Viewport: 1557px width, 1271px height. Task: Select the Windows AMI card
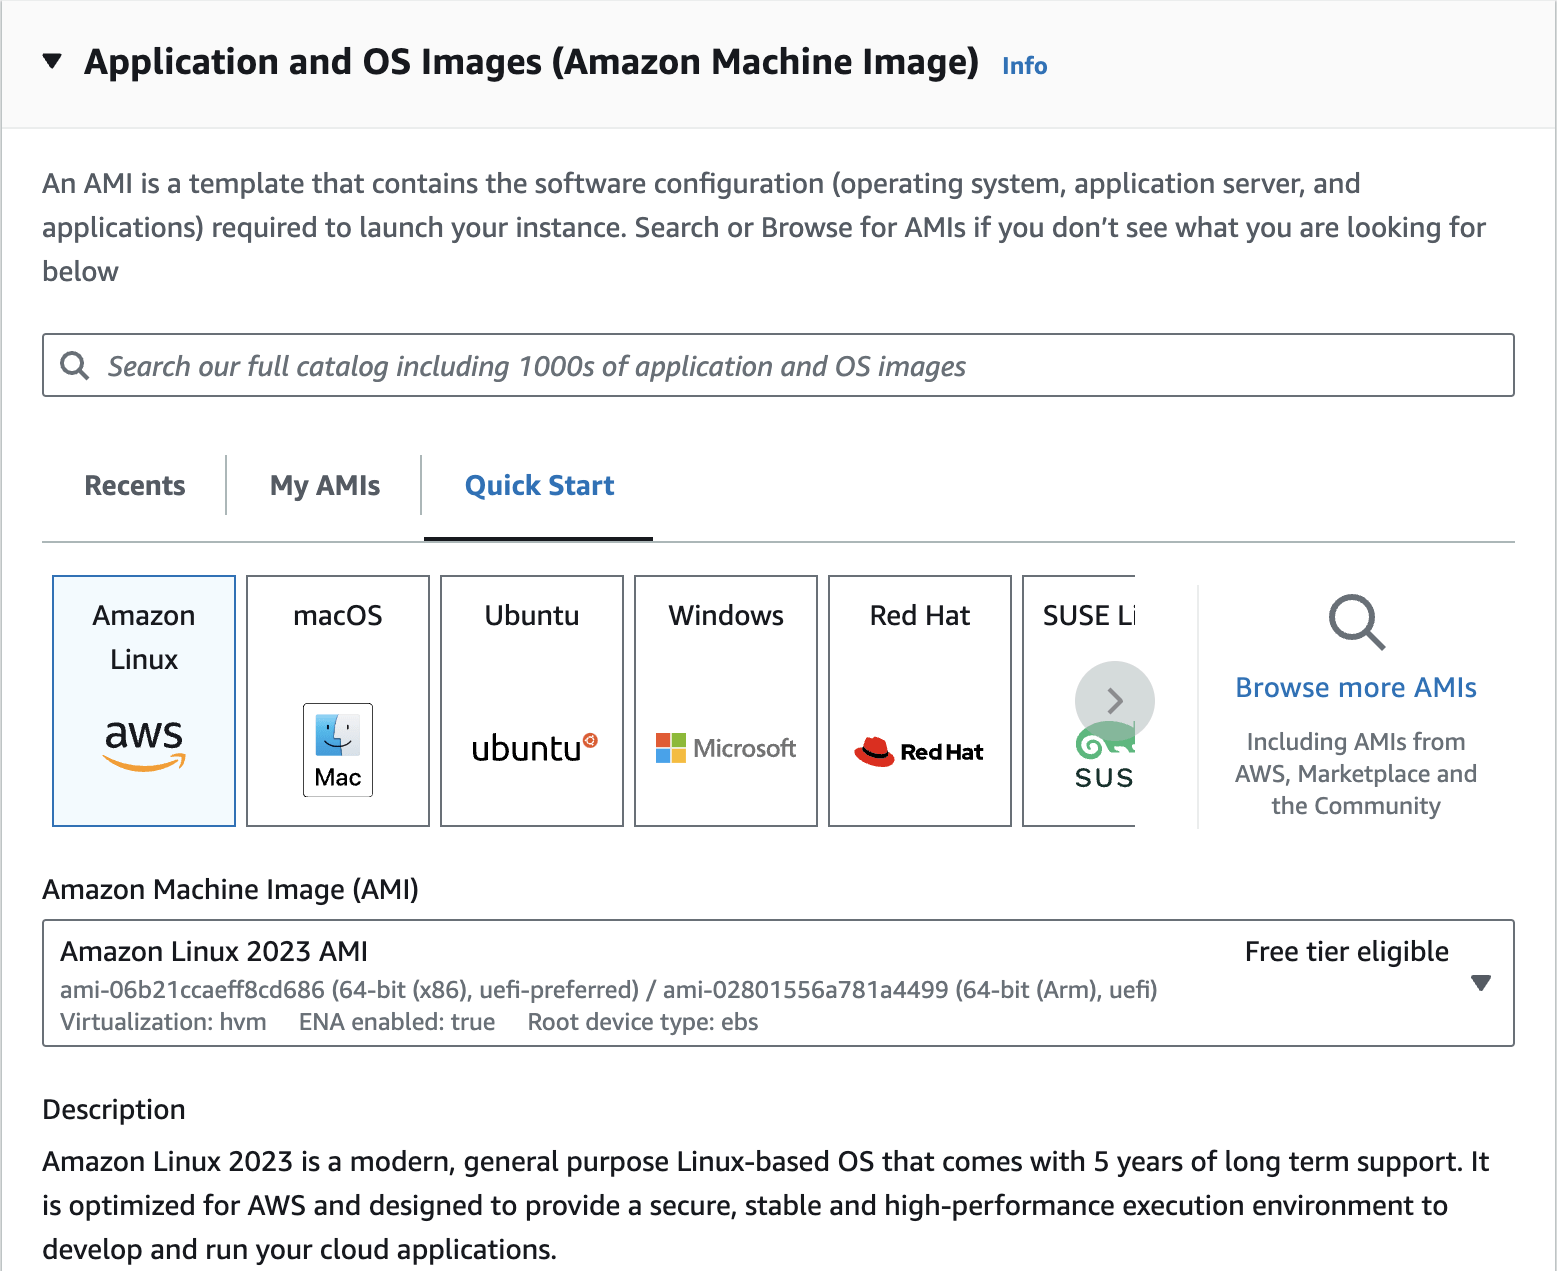tap(726, 700)
